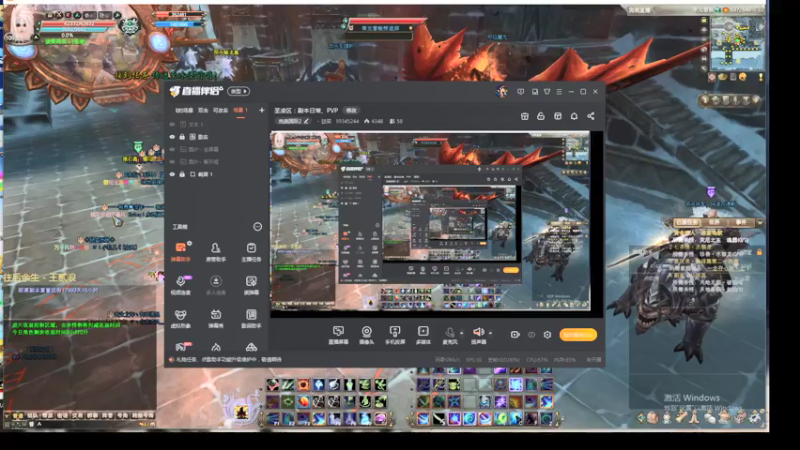Click the share icon above preview
The width and height of the screenshot is (800, 450).
(591, 116)
